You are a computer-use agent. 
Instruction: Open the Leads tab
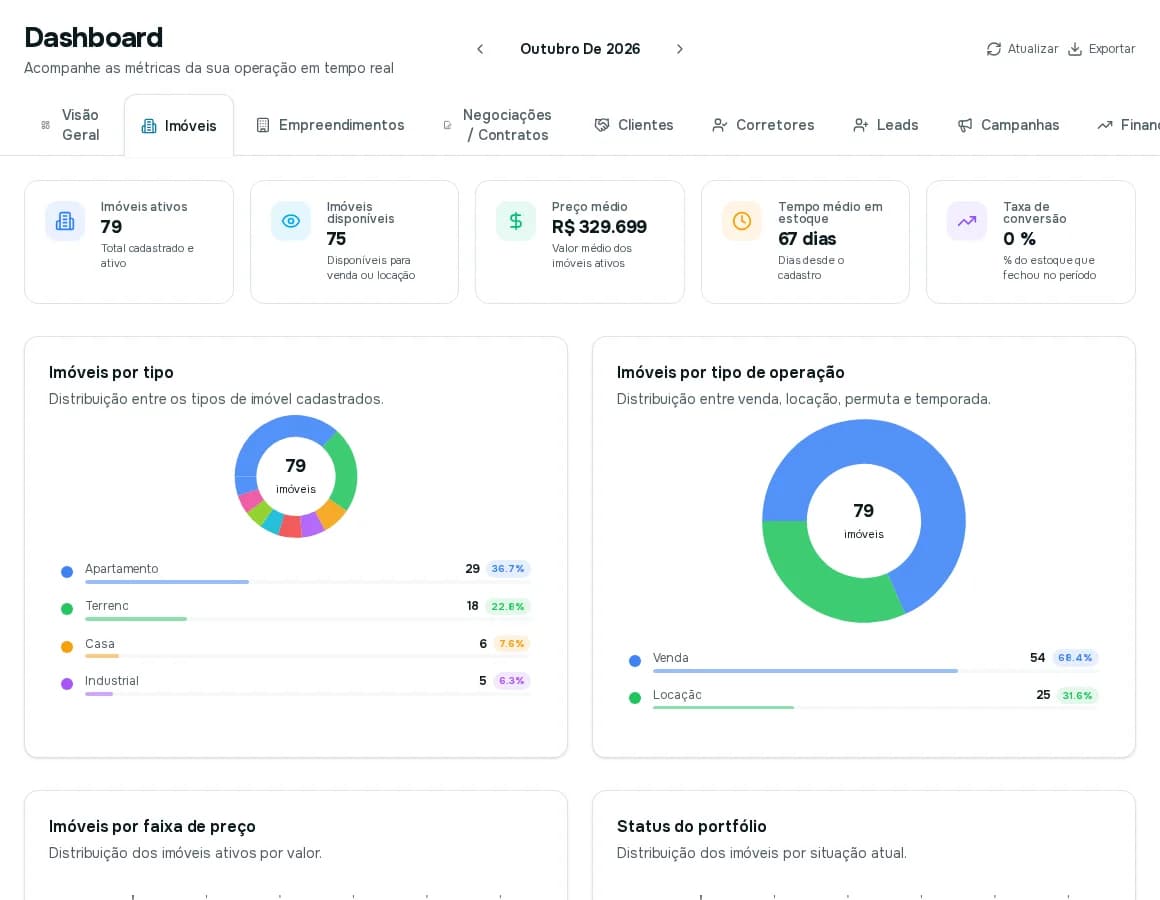point(886,125)
